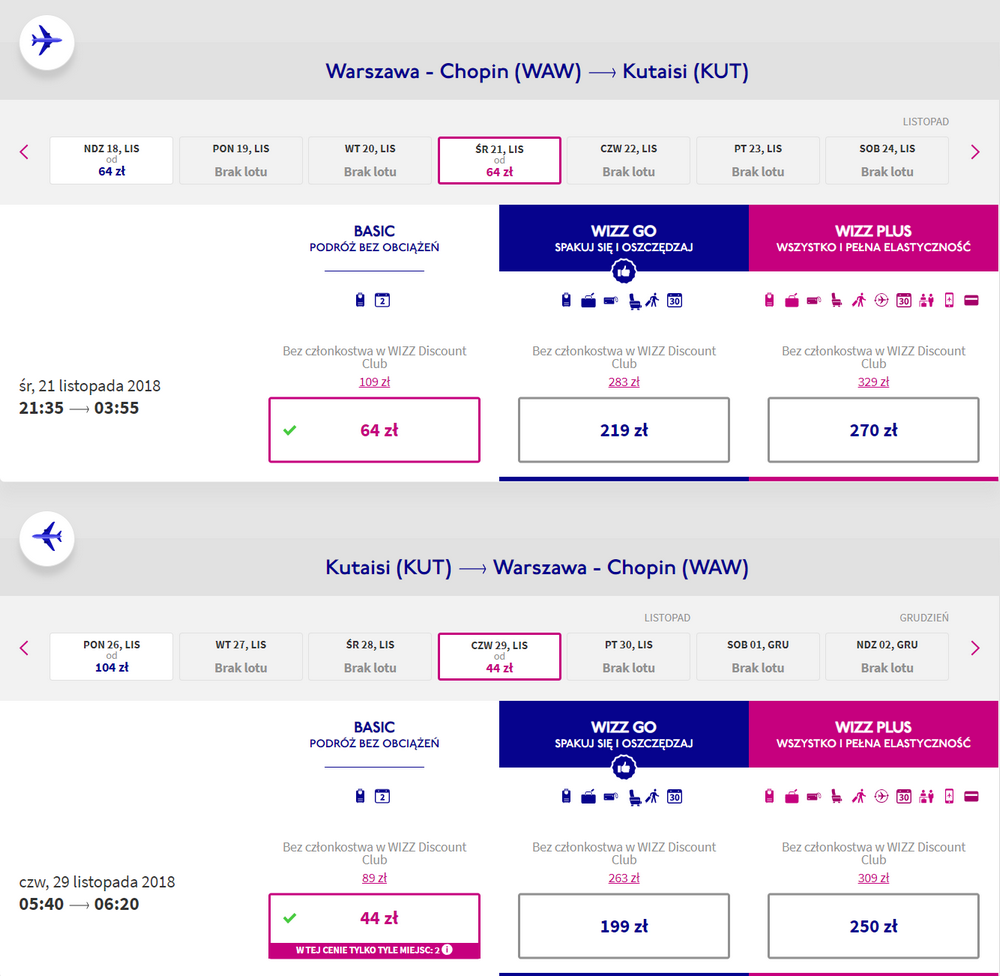Select the 270 zł WIZZ PLUS outbound fare
The width and height of the screenshot is (1000, 976).
pyautogui.click(x=873, y=430)
